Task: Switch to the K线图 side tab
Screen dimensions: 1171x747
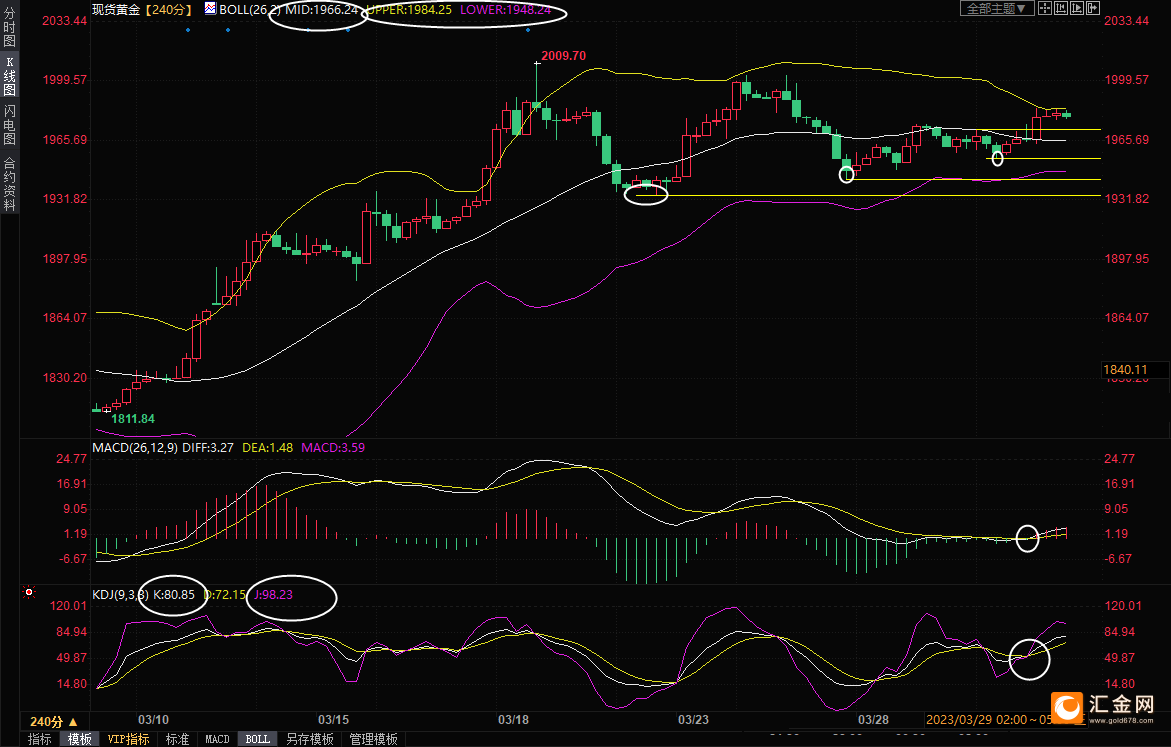Action: 10,76
